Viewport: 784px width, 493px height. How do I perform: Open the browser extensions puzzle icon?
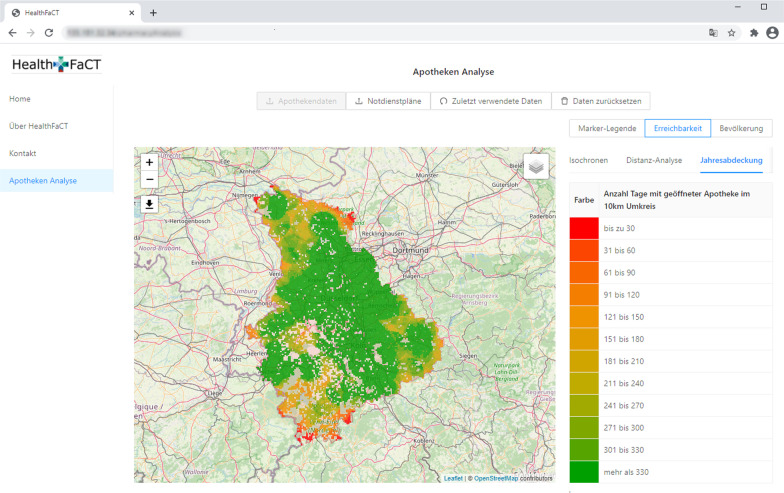coord(752,32)
